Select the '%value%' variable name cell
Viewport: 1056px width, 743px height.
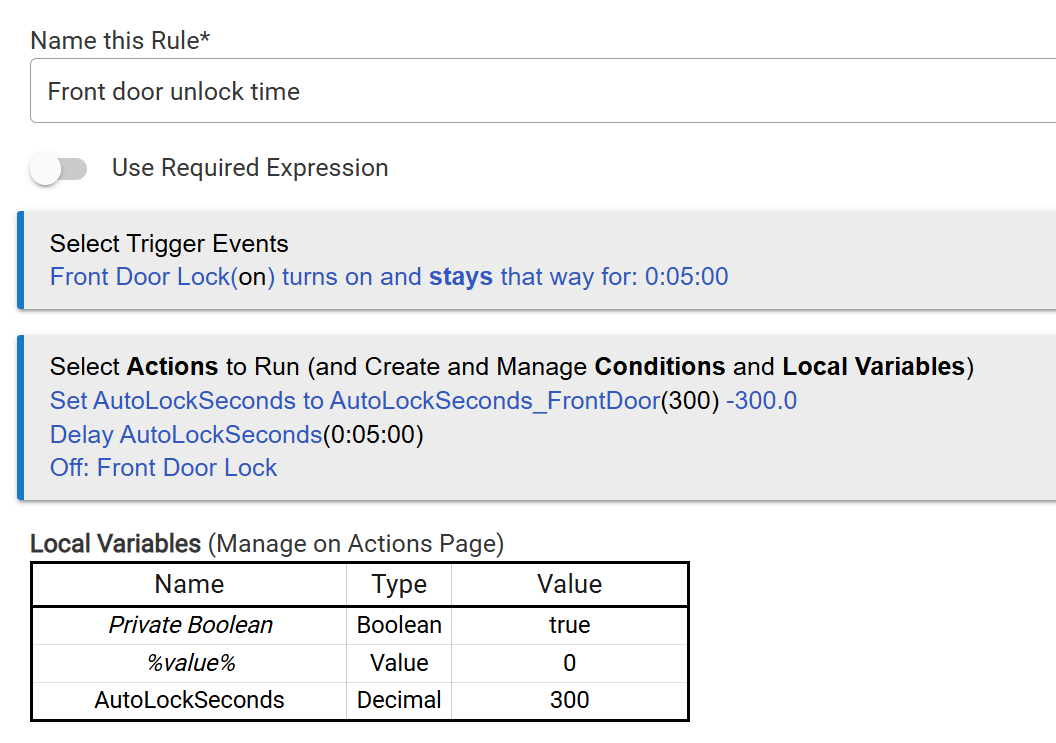[x=189, y=664]
